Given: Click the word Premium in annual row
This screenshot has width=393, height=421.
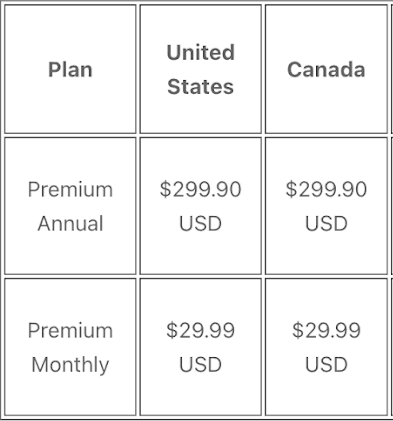Looking at the screenshot, I should point(70,189).
